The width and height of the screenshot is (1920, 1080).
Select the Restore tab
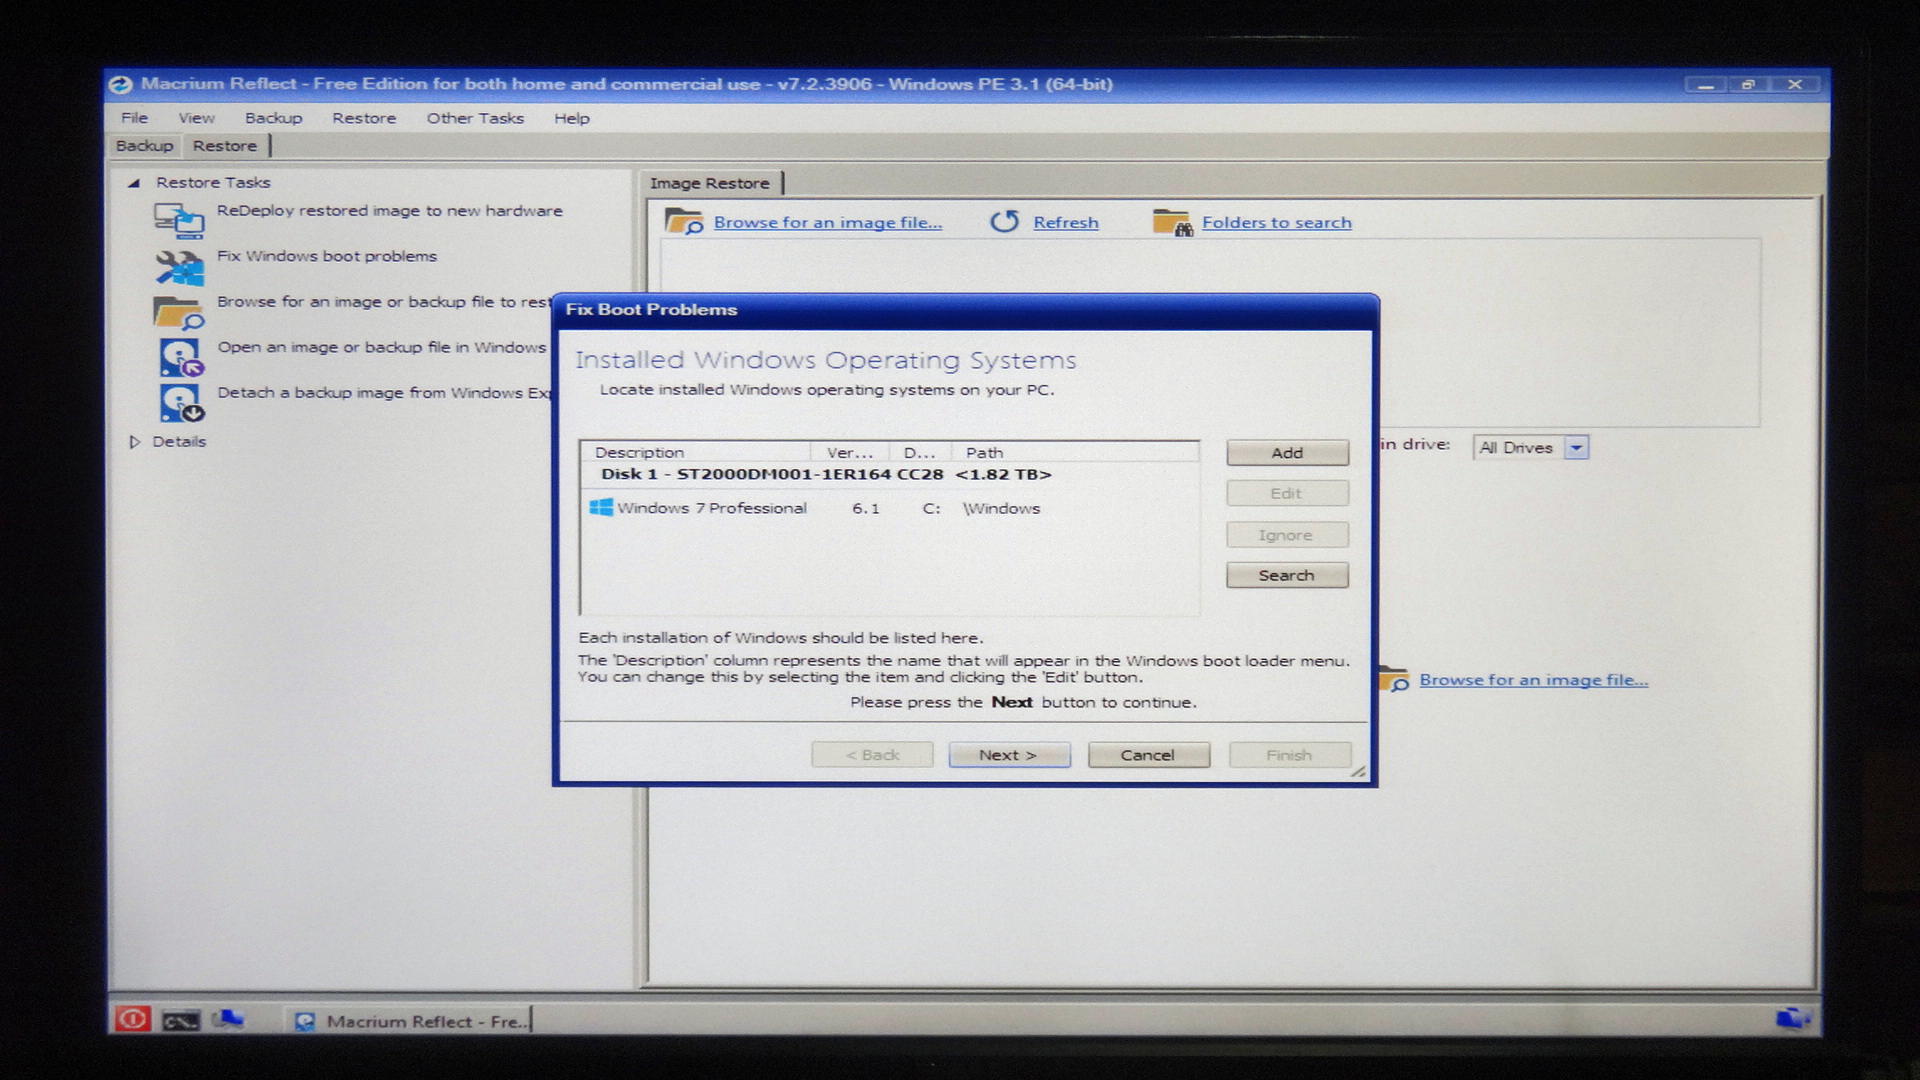225,146
